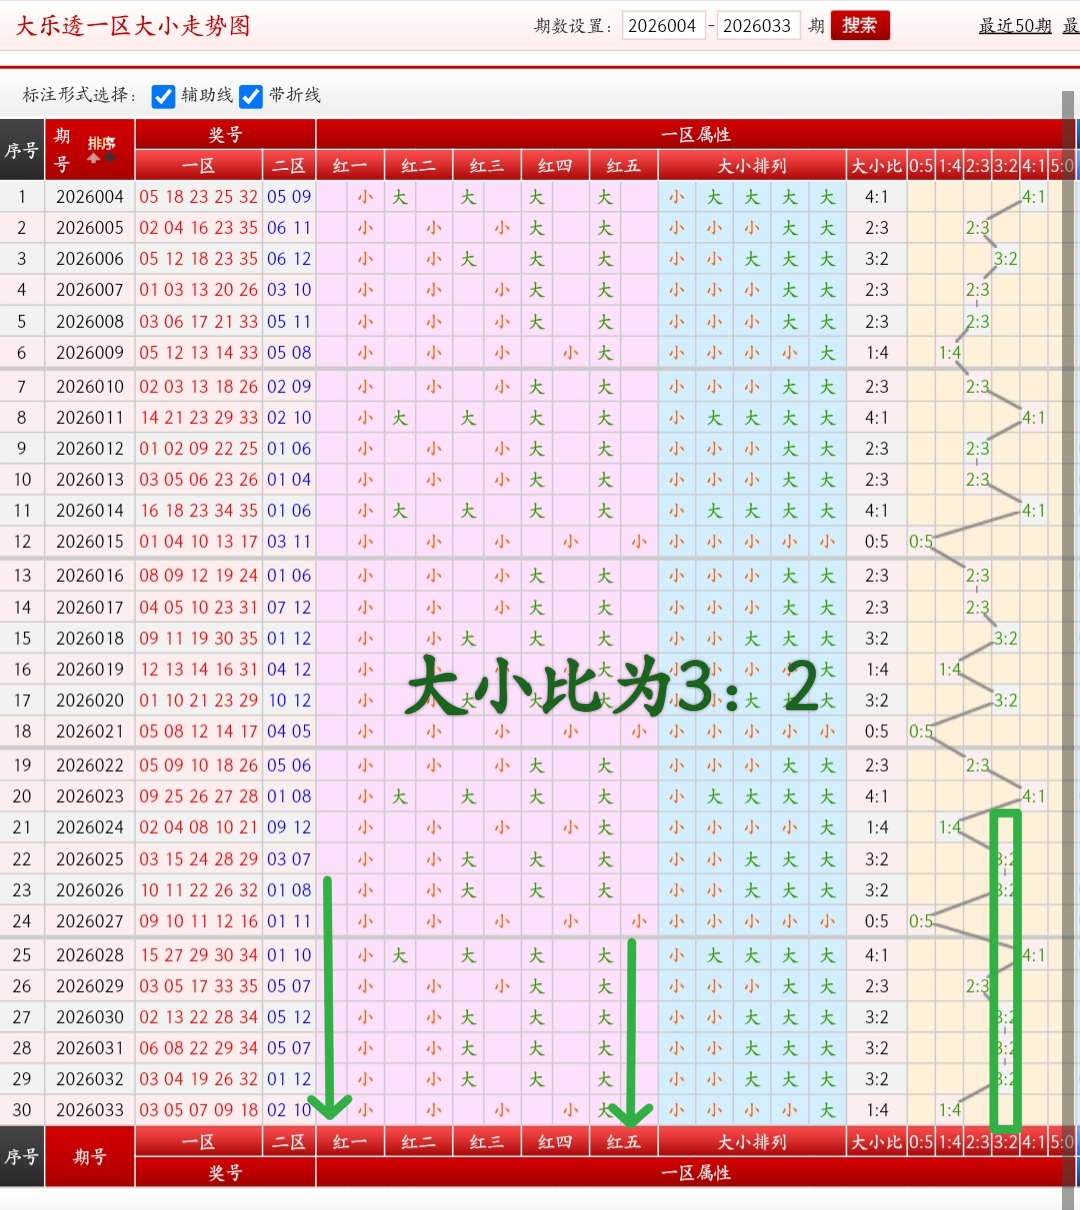Image resolution: width=1080 pixels, height=1210 pixels.
Task: Click the top 2:3 ratio column header
Action: (x=977, y=165)
